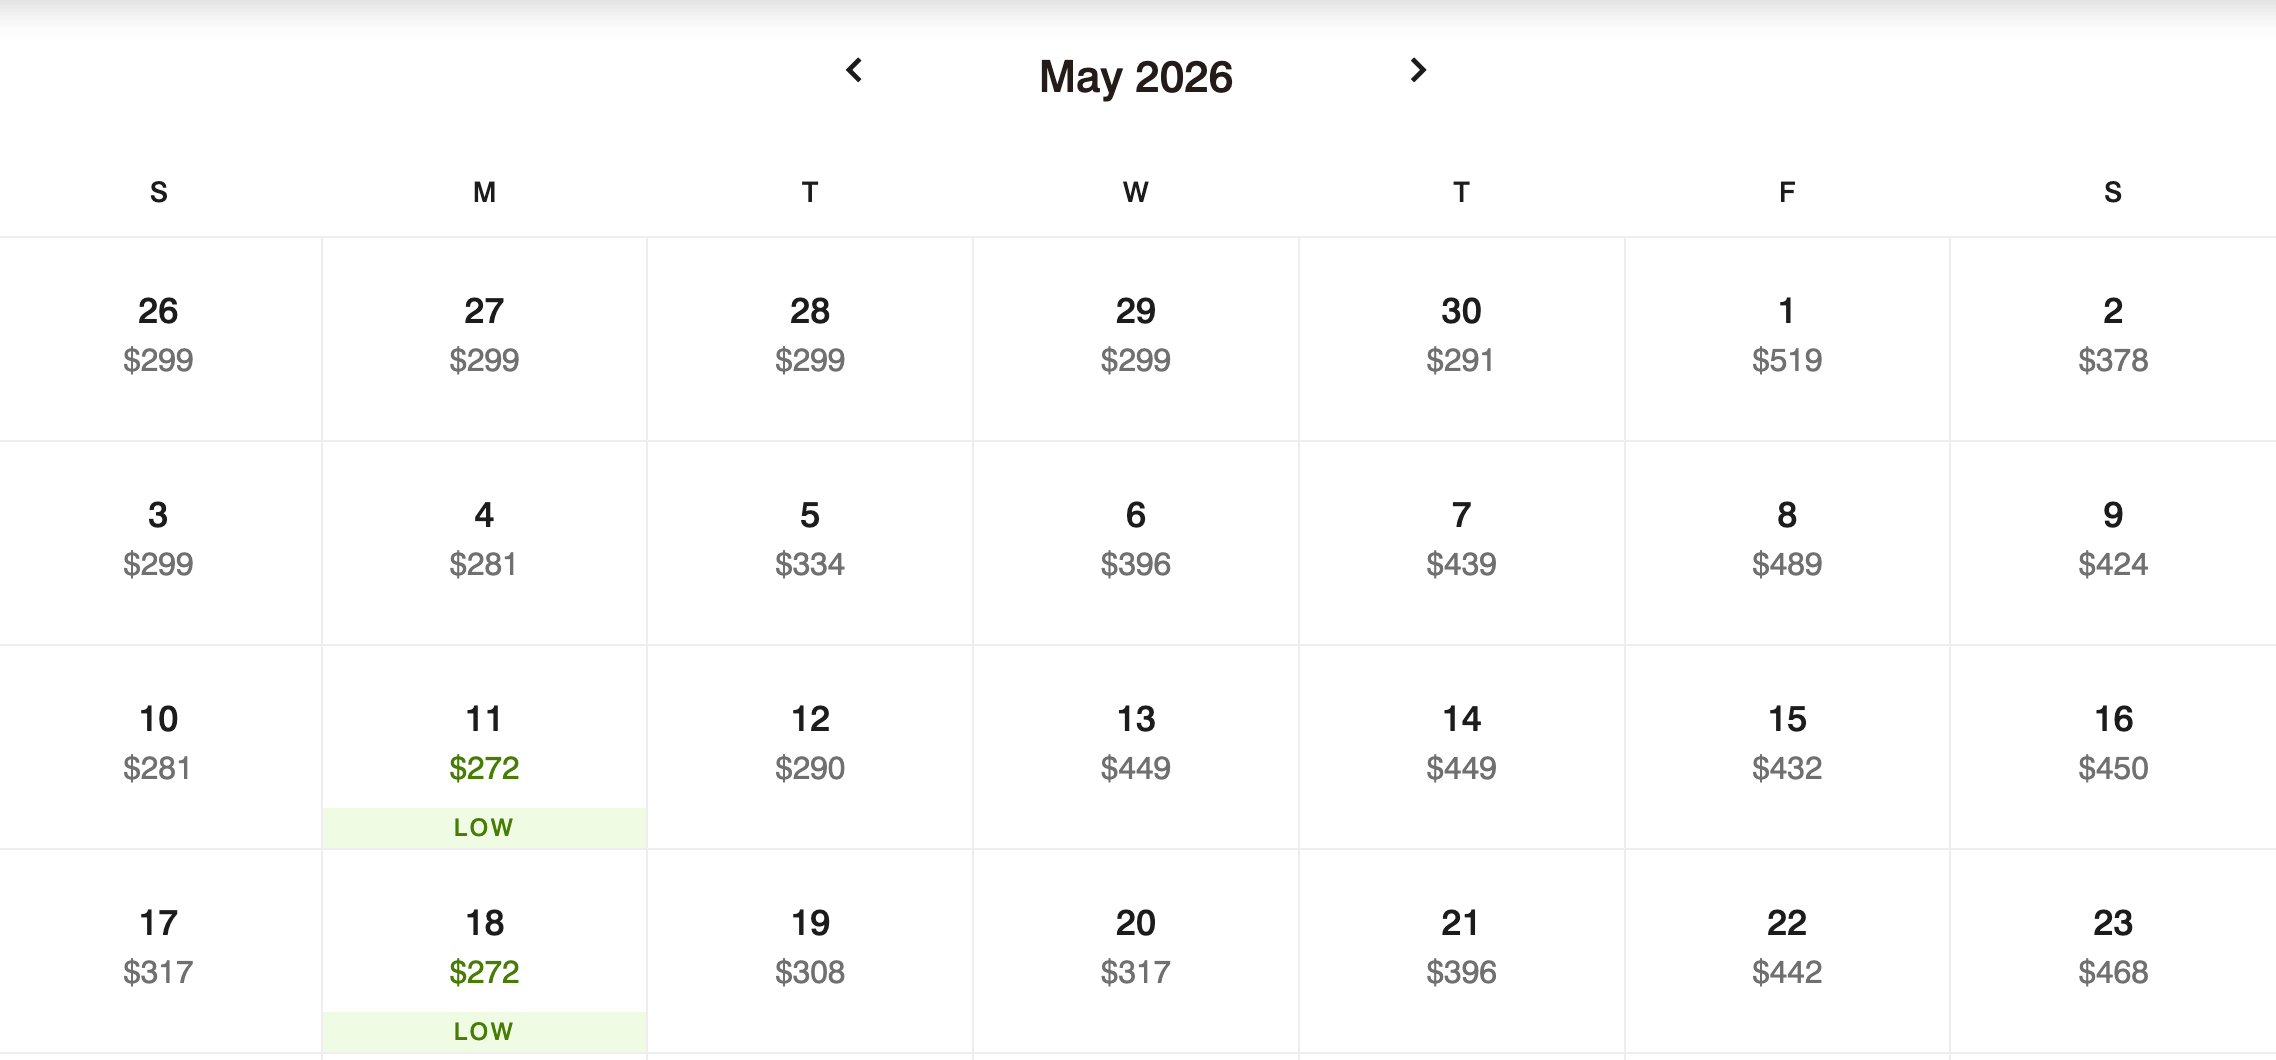Screen dimensions: 2276x1060
Task: Click the May 2026 month title
Action: (1136, 77)
